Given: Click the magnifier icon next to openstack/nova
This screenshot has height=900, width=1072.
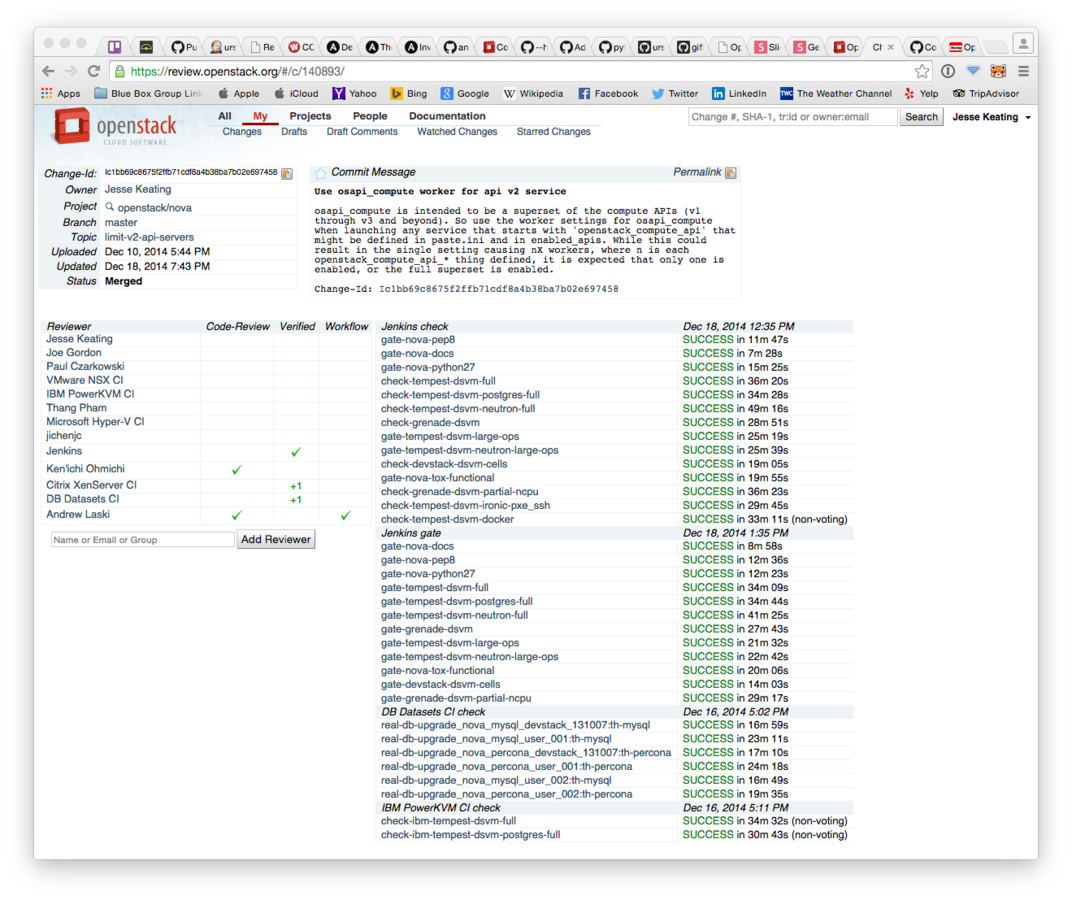Looking at the screenshot, I should [x=109, y=207].
